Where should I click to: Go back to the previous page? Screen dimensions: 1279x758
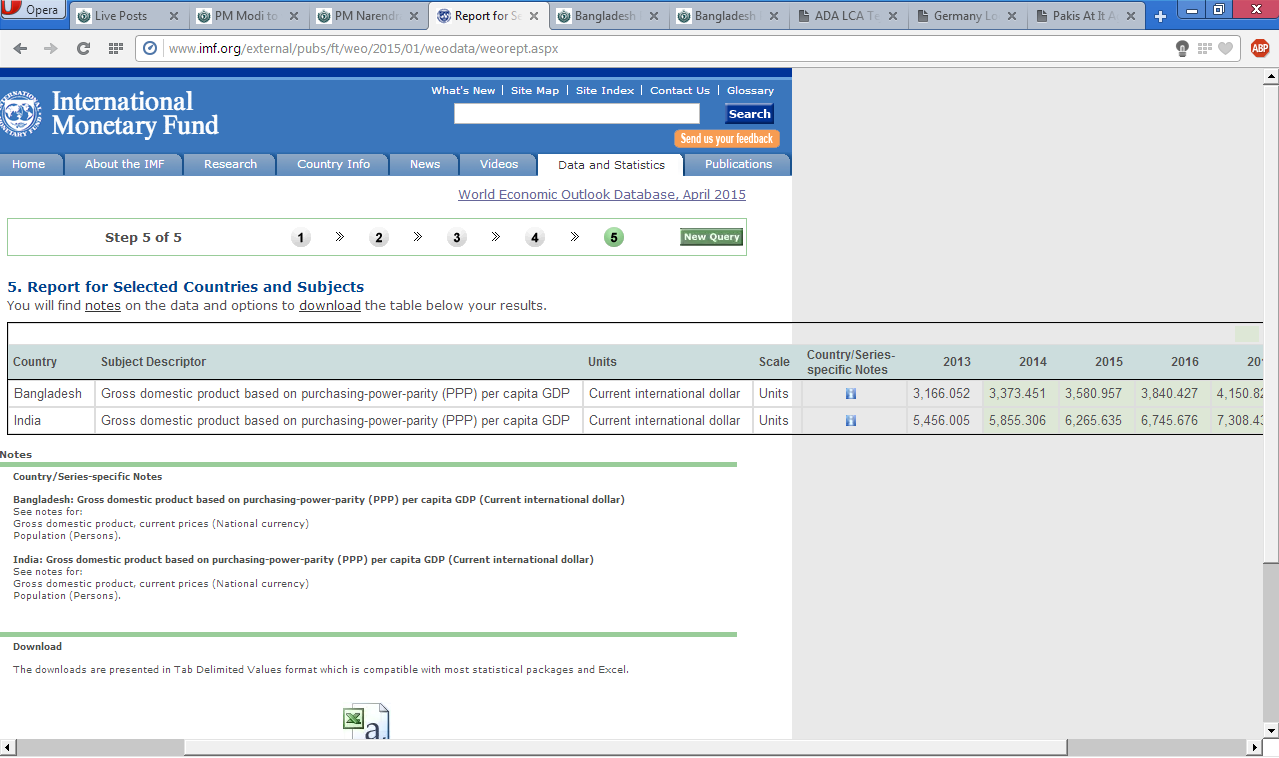[x=22, y=49]
